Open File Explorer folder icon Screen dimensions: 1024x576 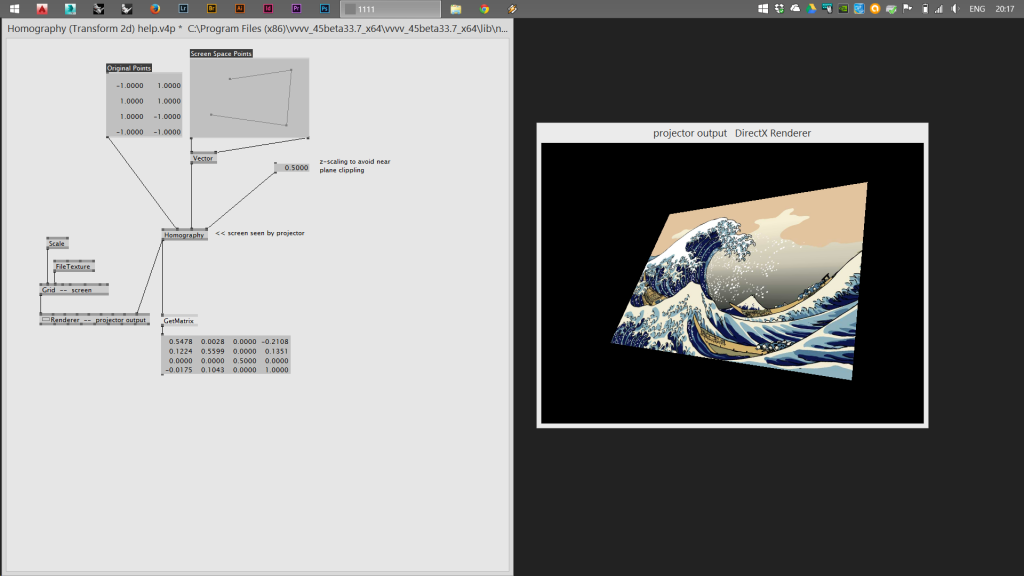(x=456, y=9)
